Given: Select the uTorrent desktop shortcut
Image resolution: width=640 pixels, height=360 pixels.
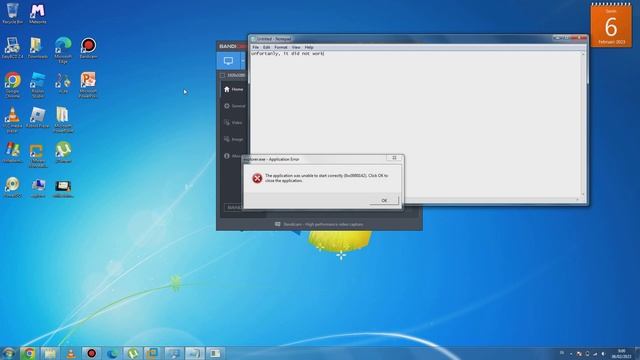Looking at the screenshot, I should pos(63,153).
